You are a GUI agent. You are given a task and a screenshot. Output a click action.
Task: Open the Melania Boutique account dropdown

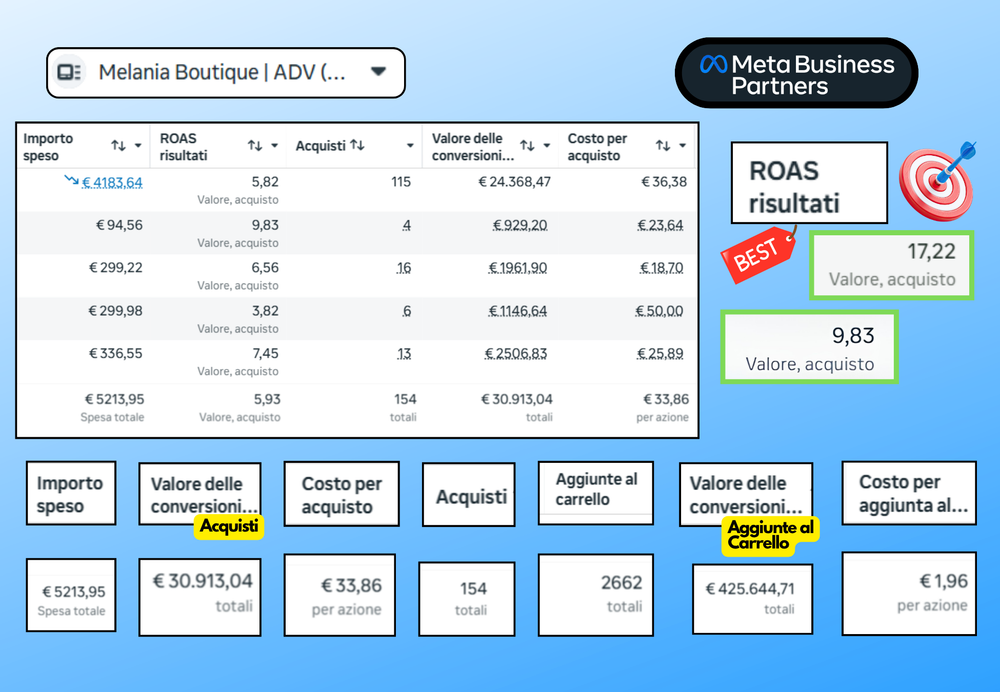[x=378, y=71]
